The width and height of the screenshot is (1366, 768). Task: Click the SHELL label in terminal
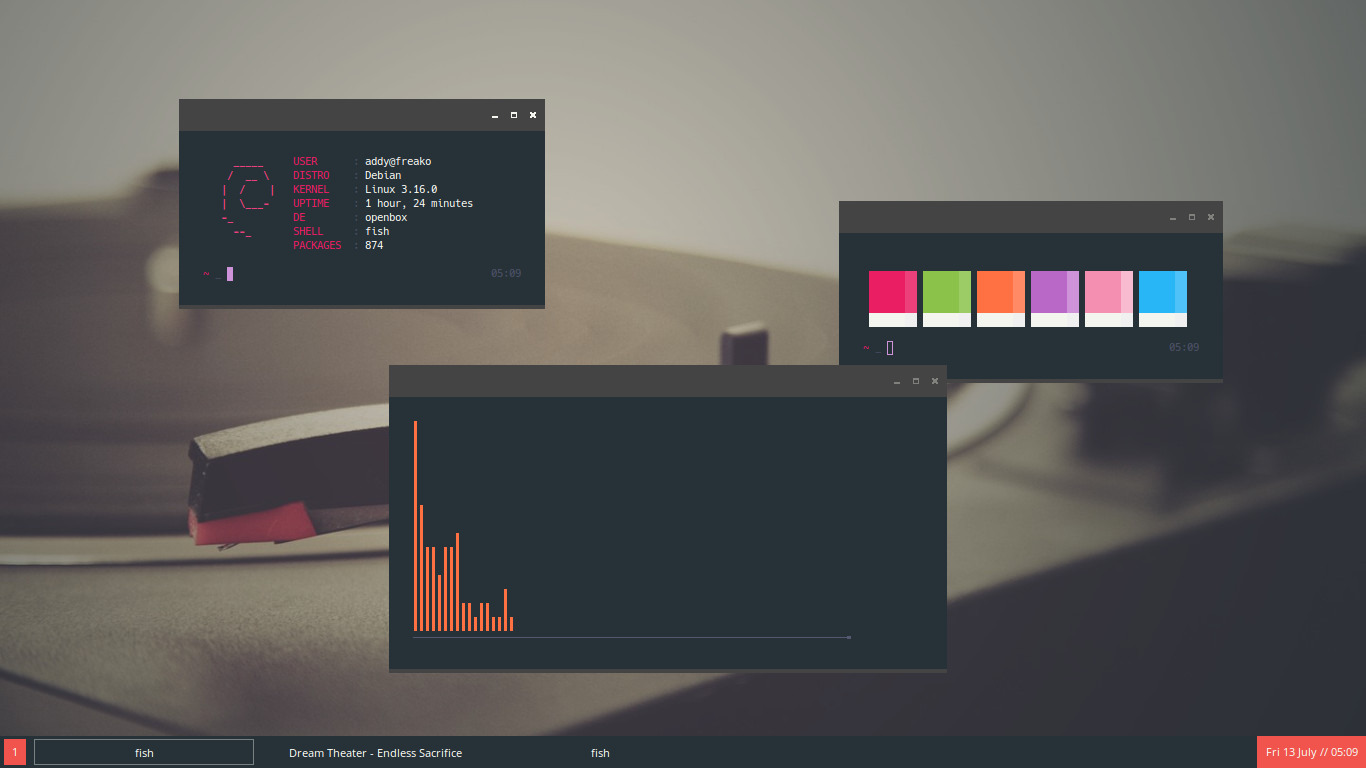308,231
